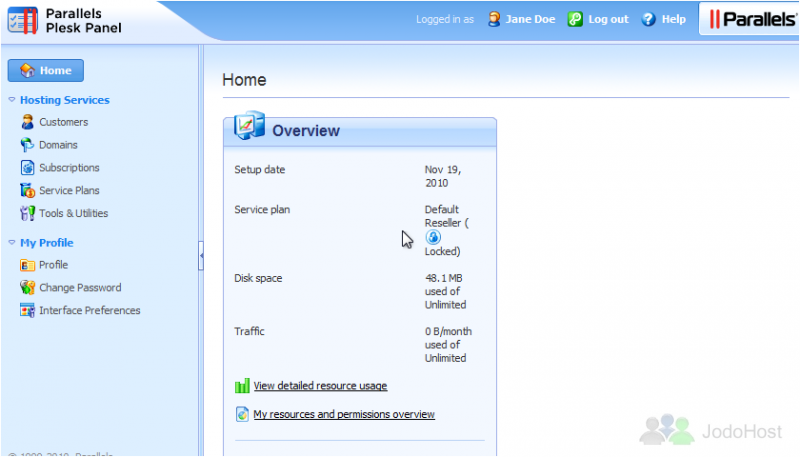Click the Interface Preferences icon
The image size is (800, 457).
pos(28,310)
